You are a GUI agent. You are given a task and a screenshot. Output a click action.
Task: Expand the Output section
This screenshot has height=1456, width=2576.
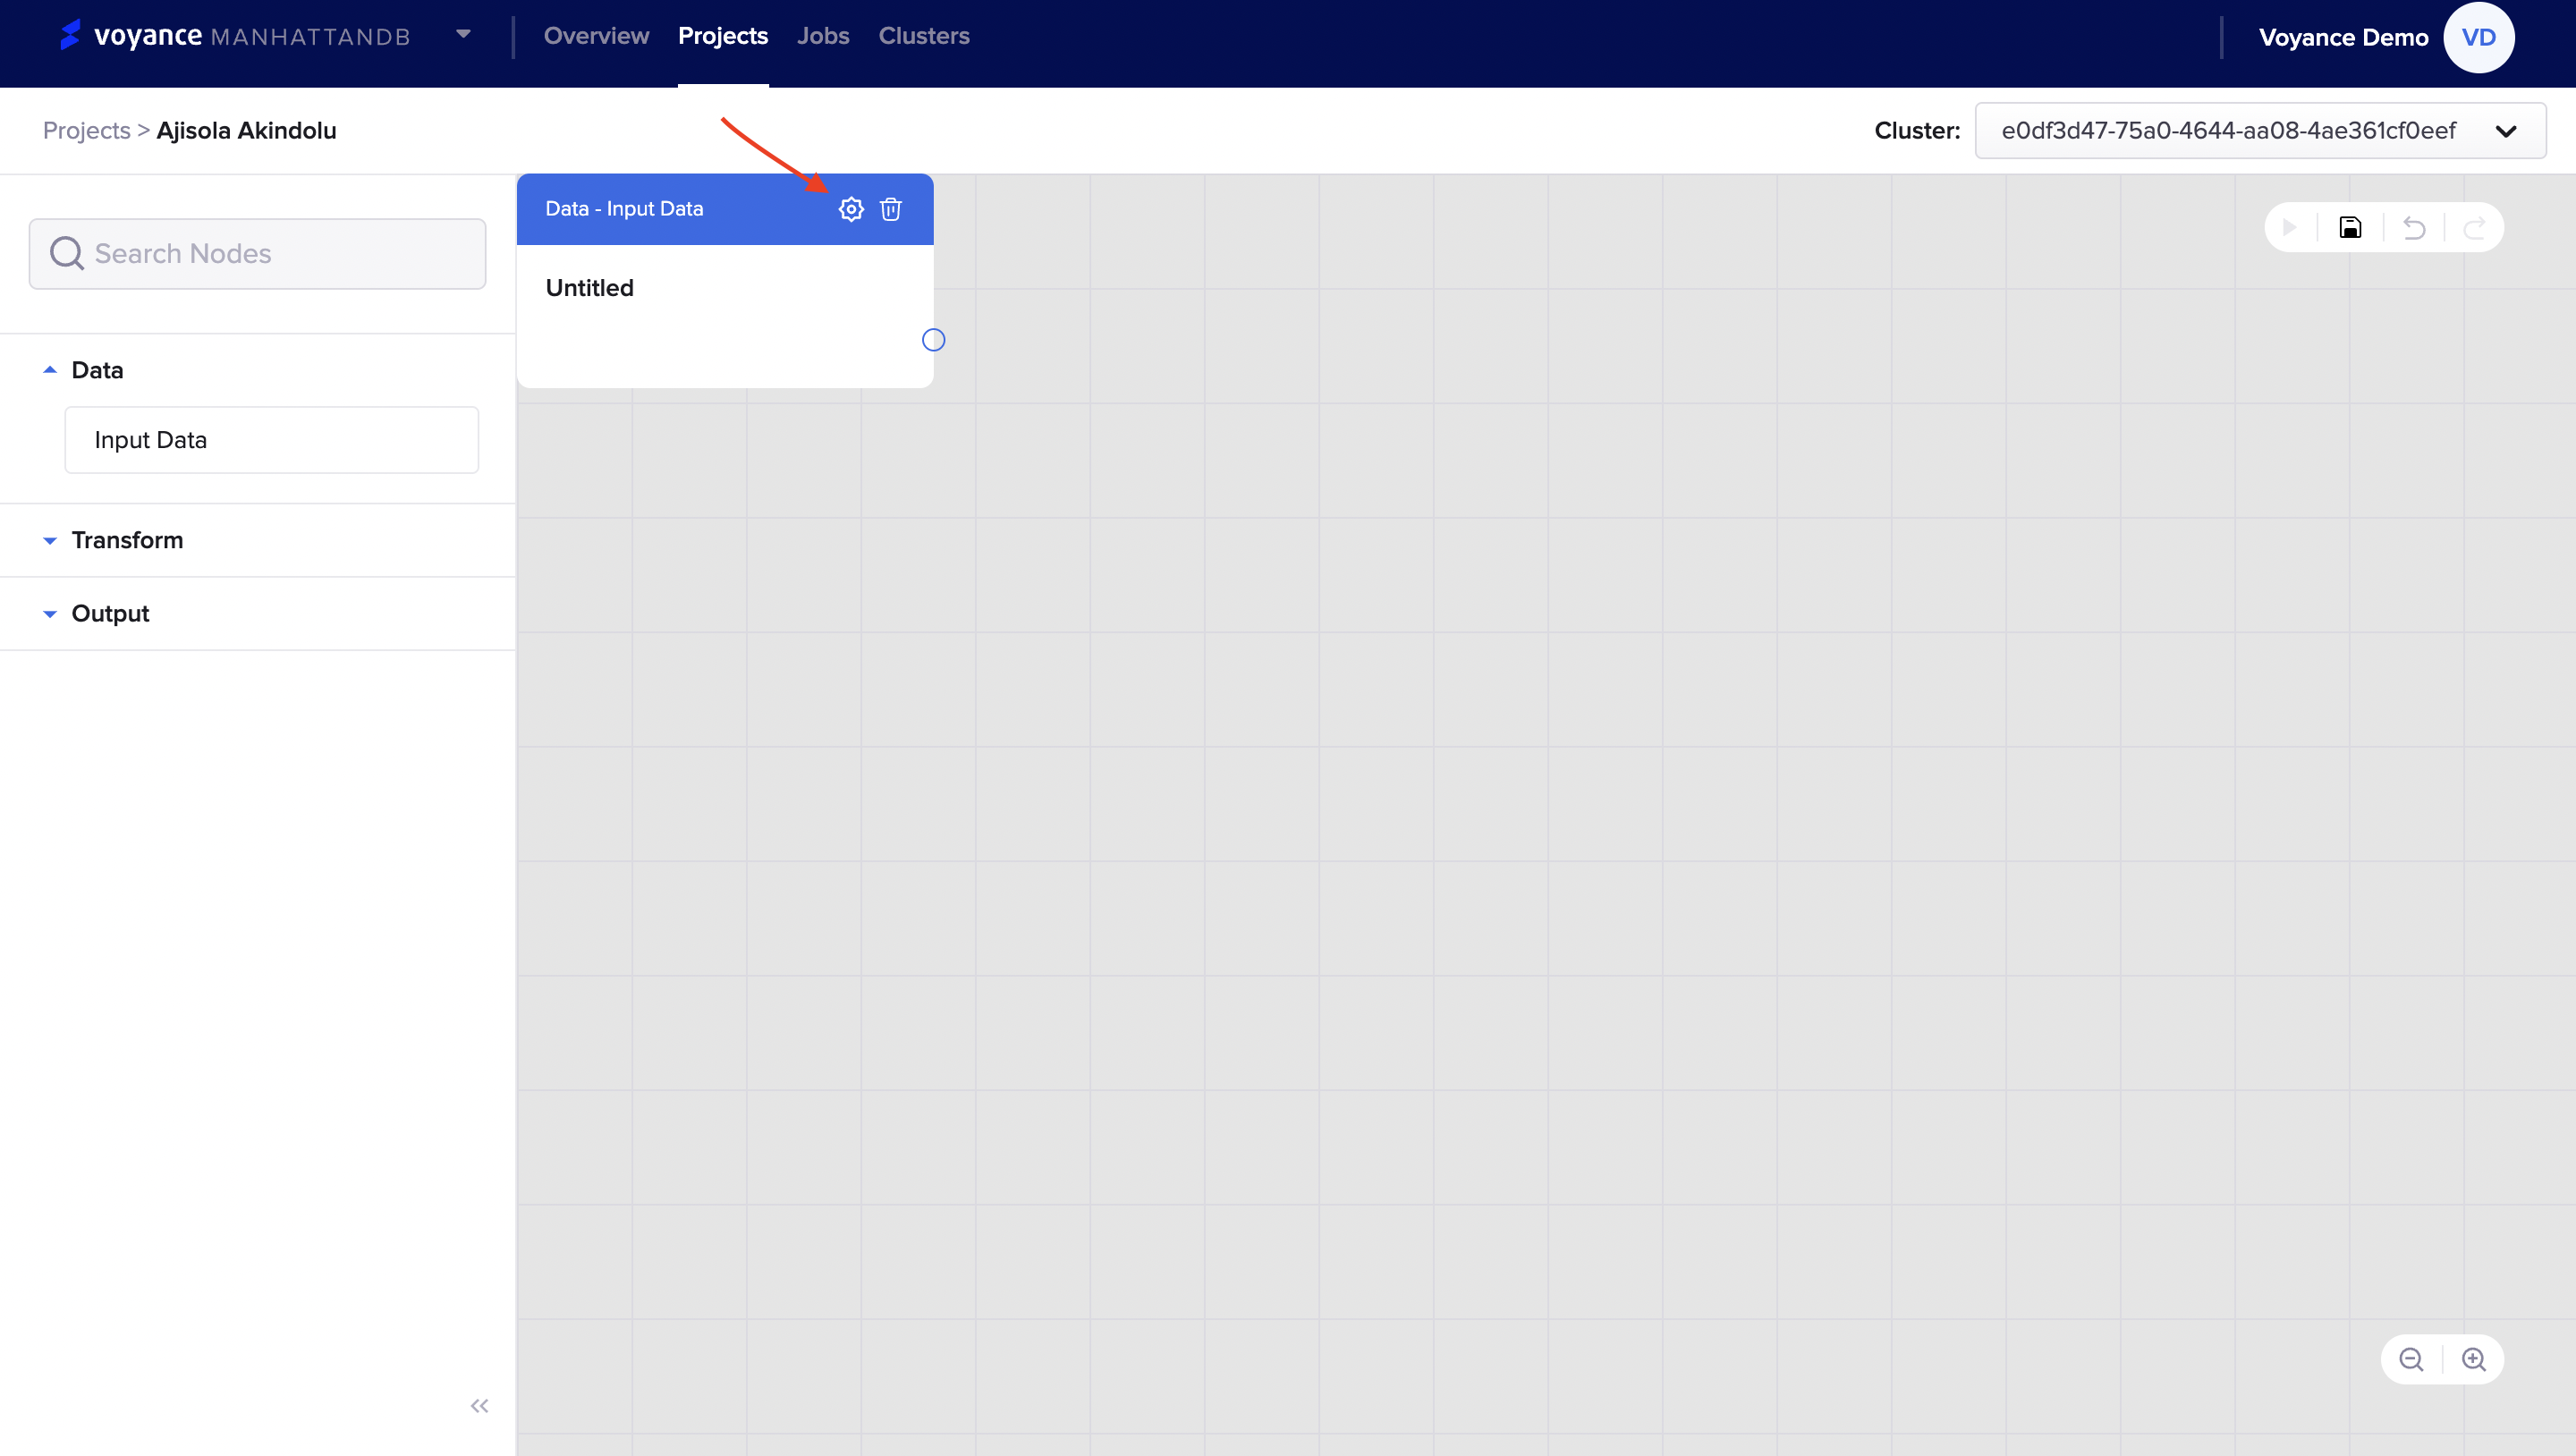50,614
